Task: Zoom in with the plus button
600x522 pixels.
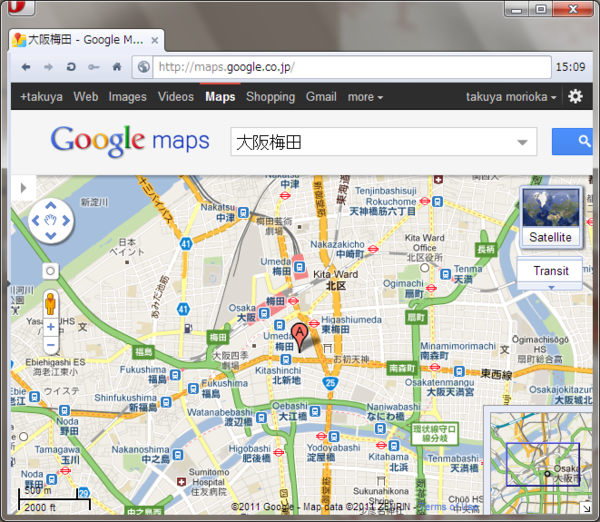Action: [51, 327]
